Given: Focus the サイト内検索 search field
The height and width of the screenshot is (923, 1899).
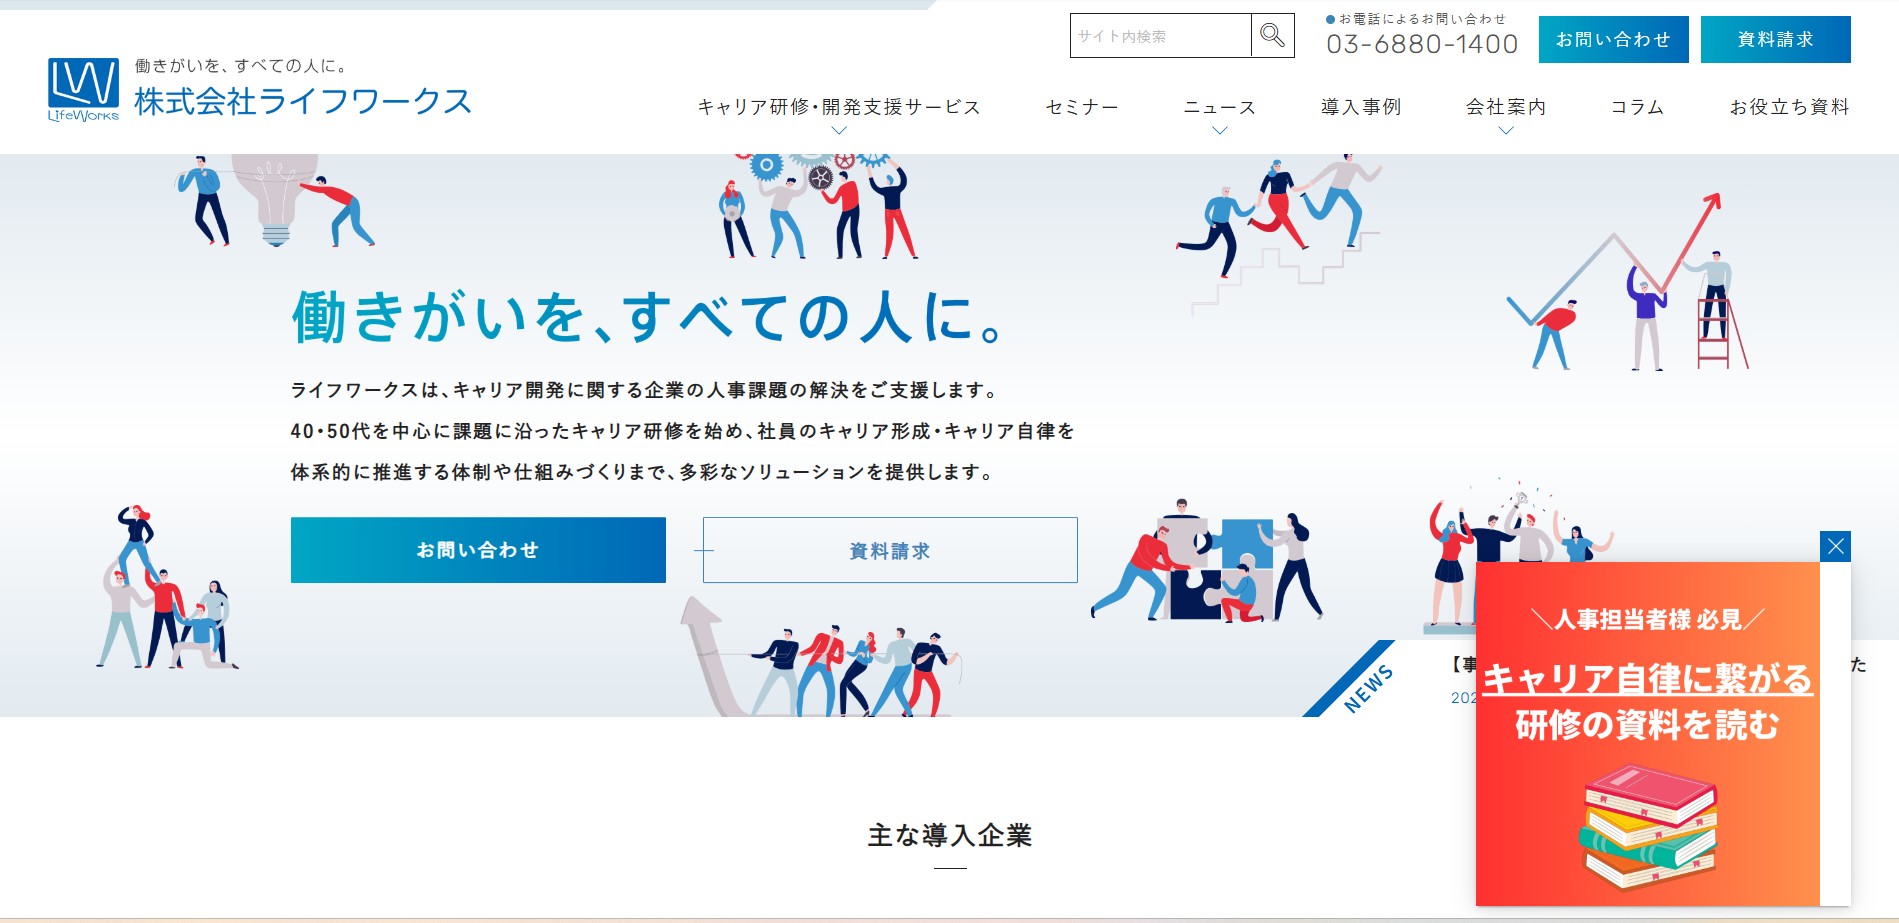Looking at the screenshot, I should click(x=1161, y=35).
